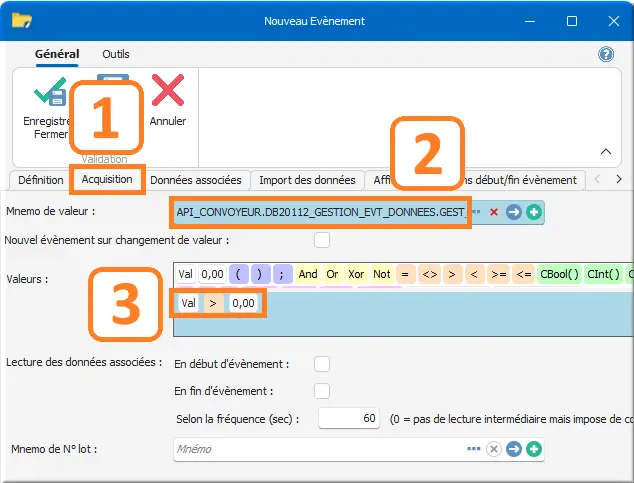The width and height of the screenshot is (634, 483).
Task: Insert the less-than operator
Action: pos(474,274)
